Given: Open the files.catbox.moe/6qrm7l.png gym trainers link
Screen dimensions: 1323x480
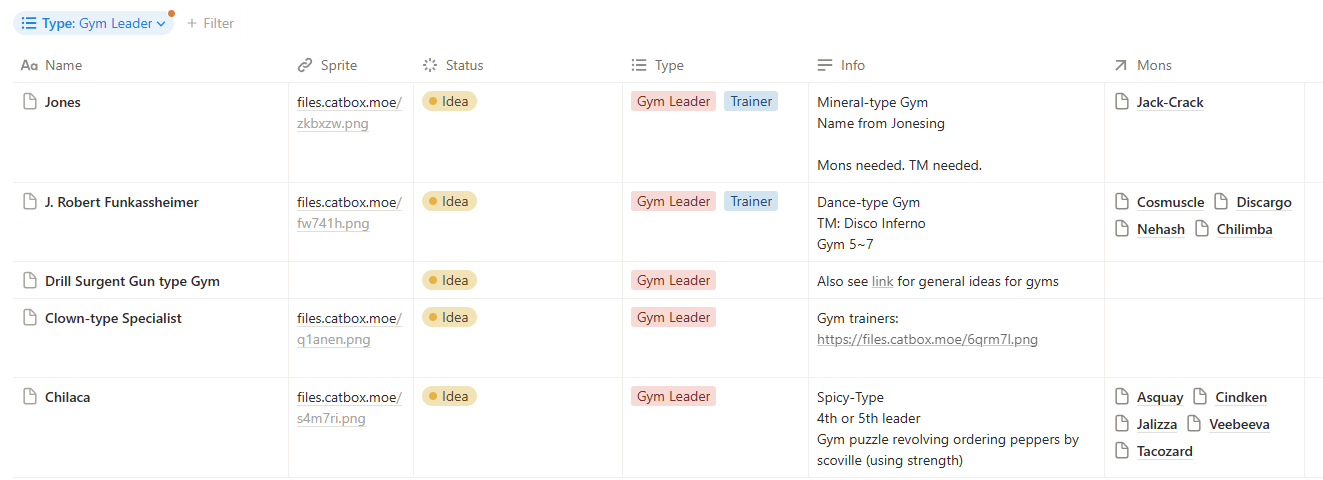Looking at the screenshot, I should [x=927, y=340].
